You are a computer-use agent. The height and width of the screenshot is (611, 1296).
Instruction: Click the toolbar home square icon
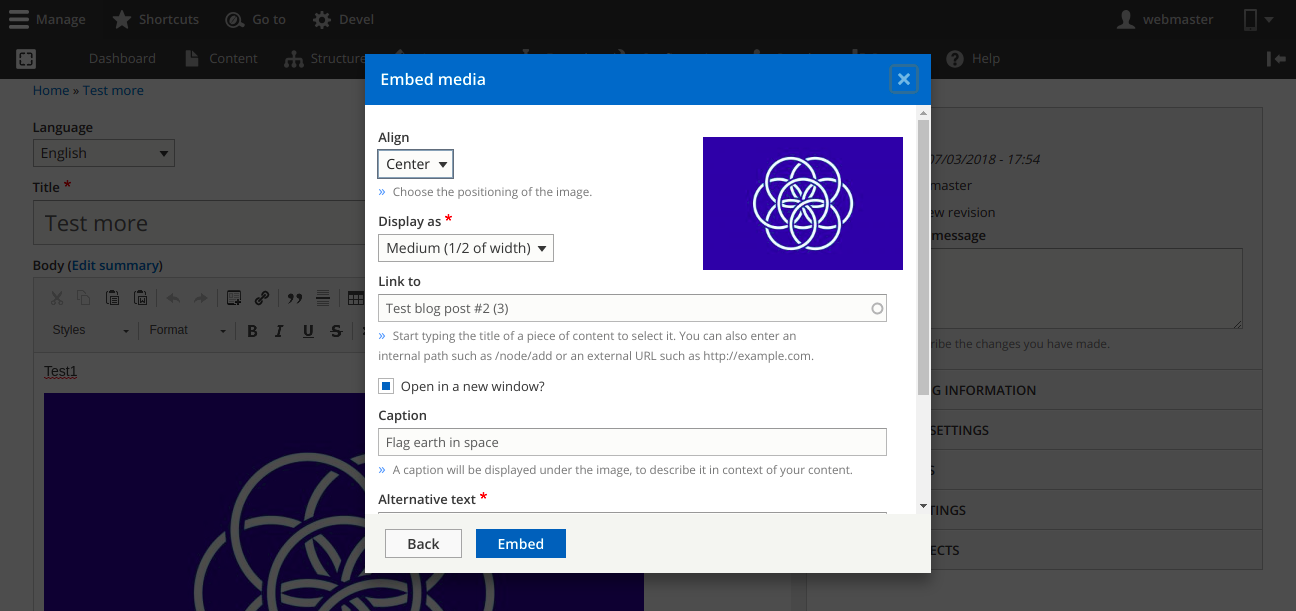pos(26,59)
